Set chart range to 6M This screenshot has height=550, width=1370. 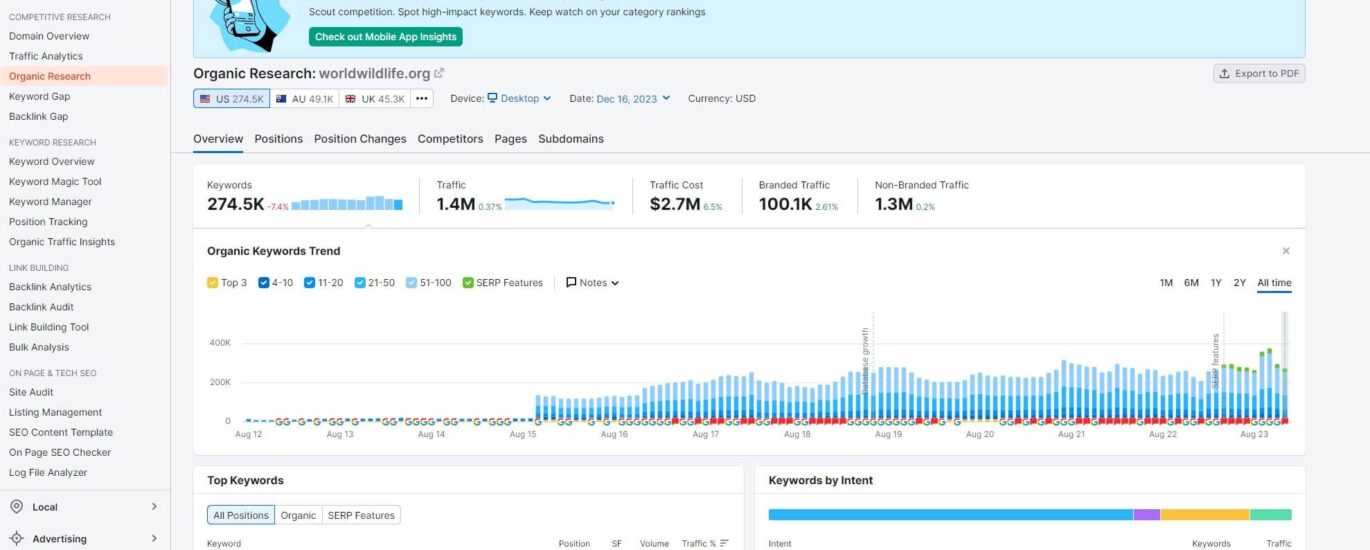point(1191,283)
